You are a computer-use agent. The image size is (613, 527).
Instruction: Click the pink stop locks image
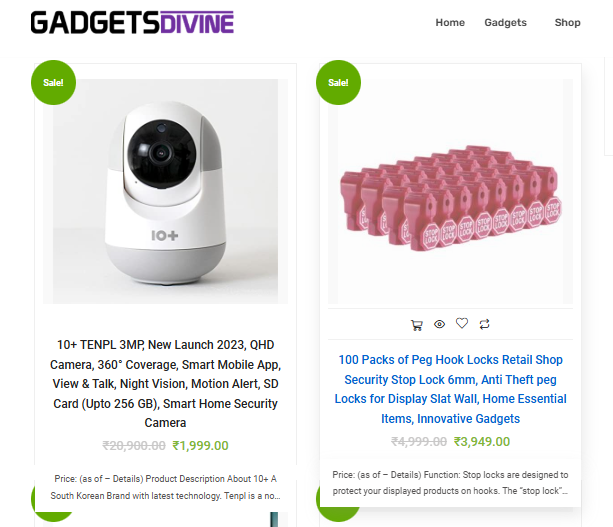tap(450, 192)
